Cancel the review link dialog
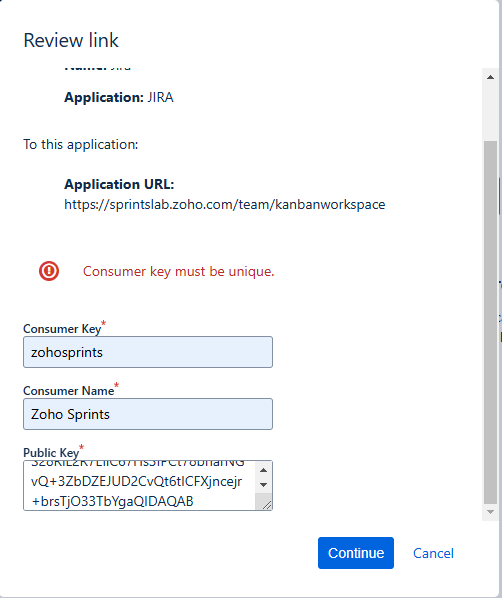The height and width of the screenshot is (598, 502). pos(433,553)
